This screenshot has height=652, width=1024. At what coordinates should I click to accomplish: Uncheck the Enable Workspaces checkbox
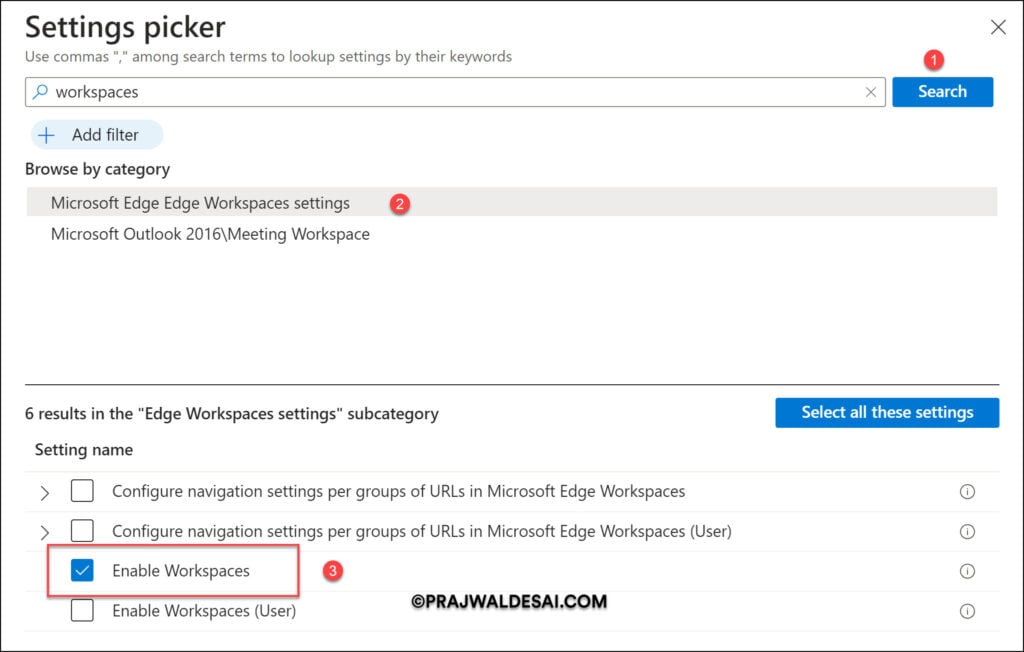(82, 570)
